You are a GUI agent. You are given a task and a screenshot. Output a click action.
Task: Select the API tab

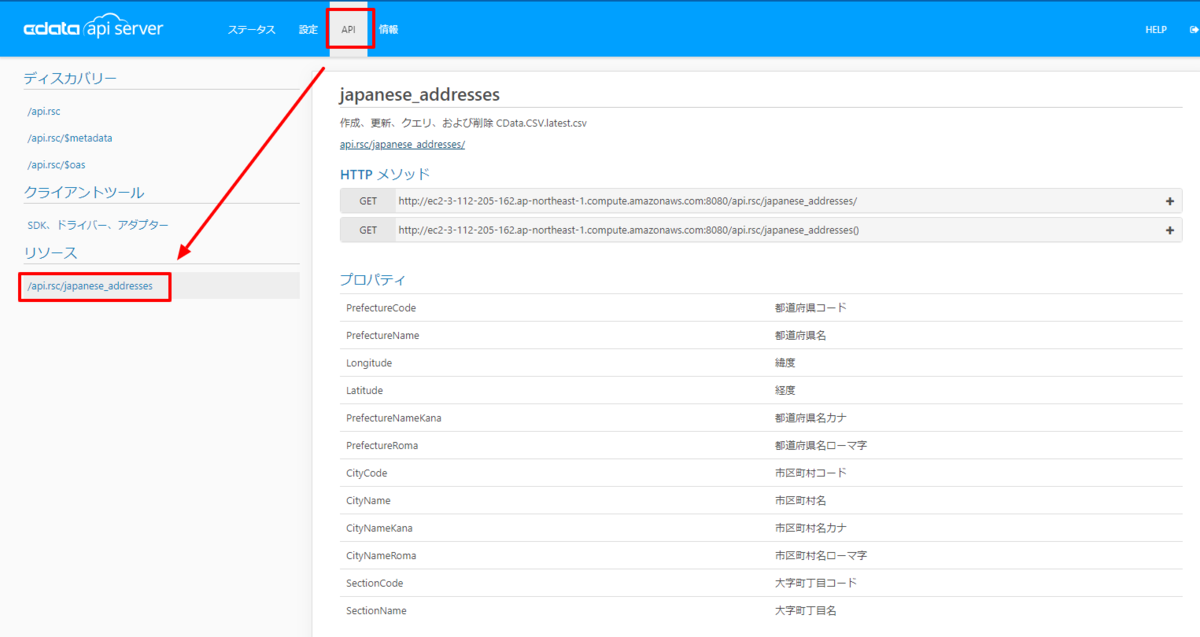pyautogui.click(x=349, y=30)
